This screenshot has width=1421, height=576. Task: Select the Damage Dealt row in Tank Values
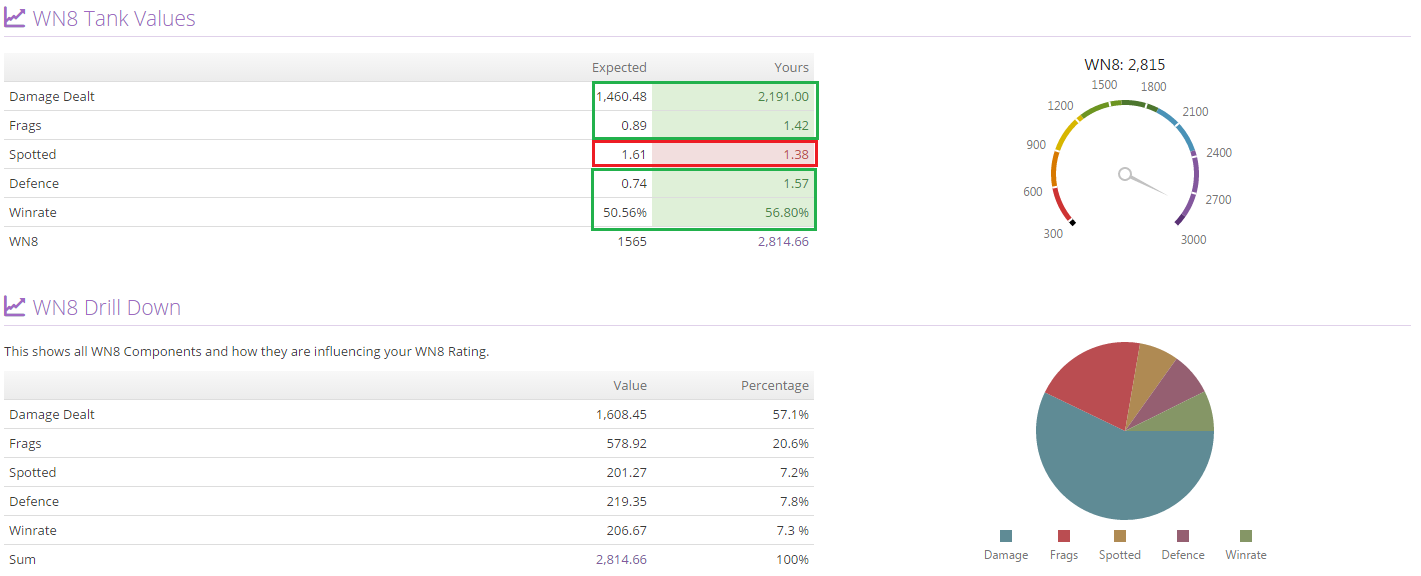tap(409, 96)
